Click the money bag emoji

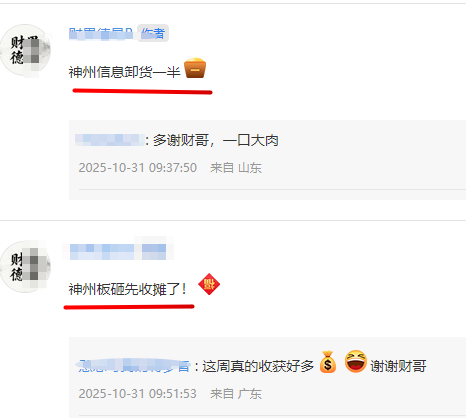[x=328, y=362]
